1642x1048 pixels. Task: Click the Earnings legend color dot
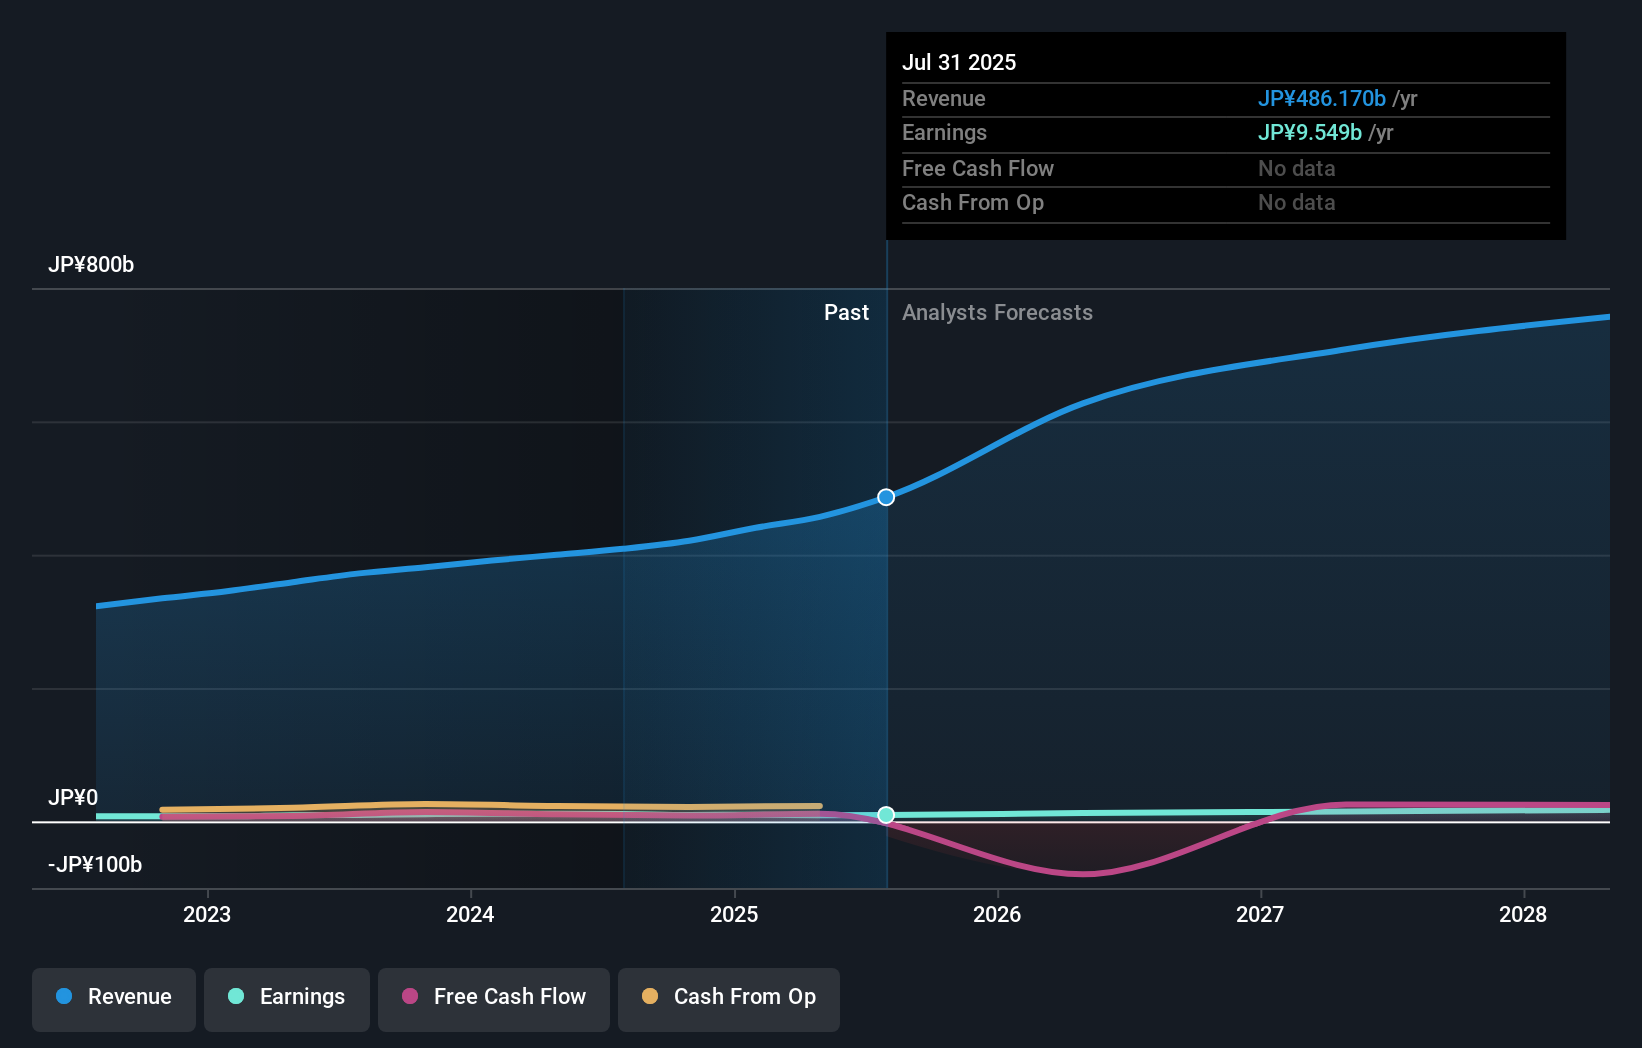click(x=235, y=997)
